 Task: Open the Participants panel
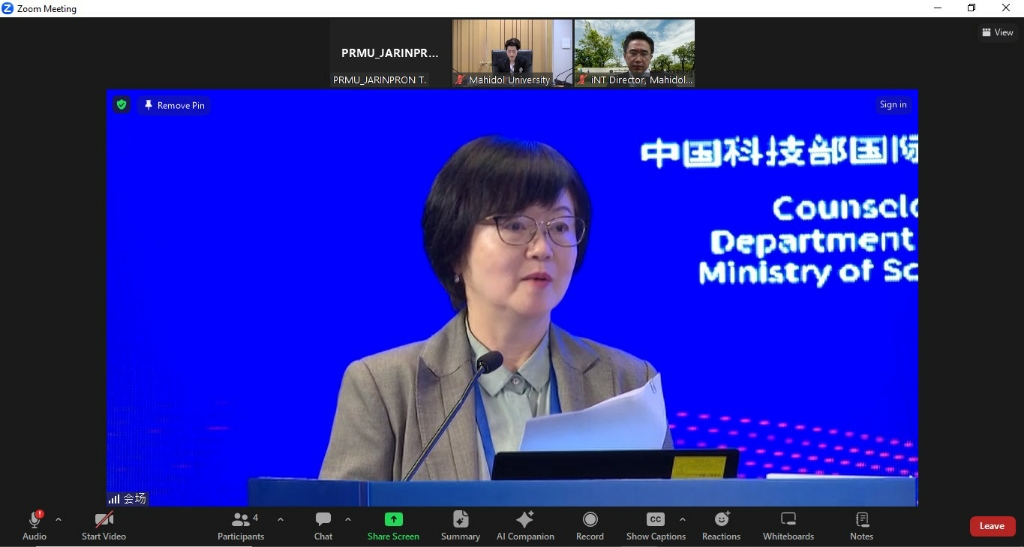[240, 525]
